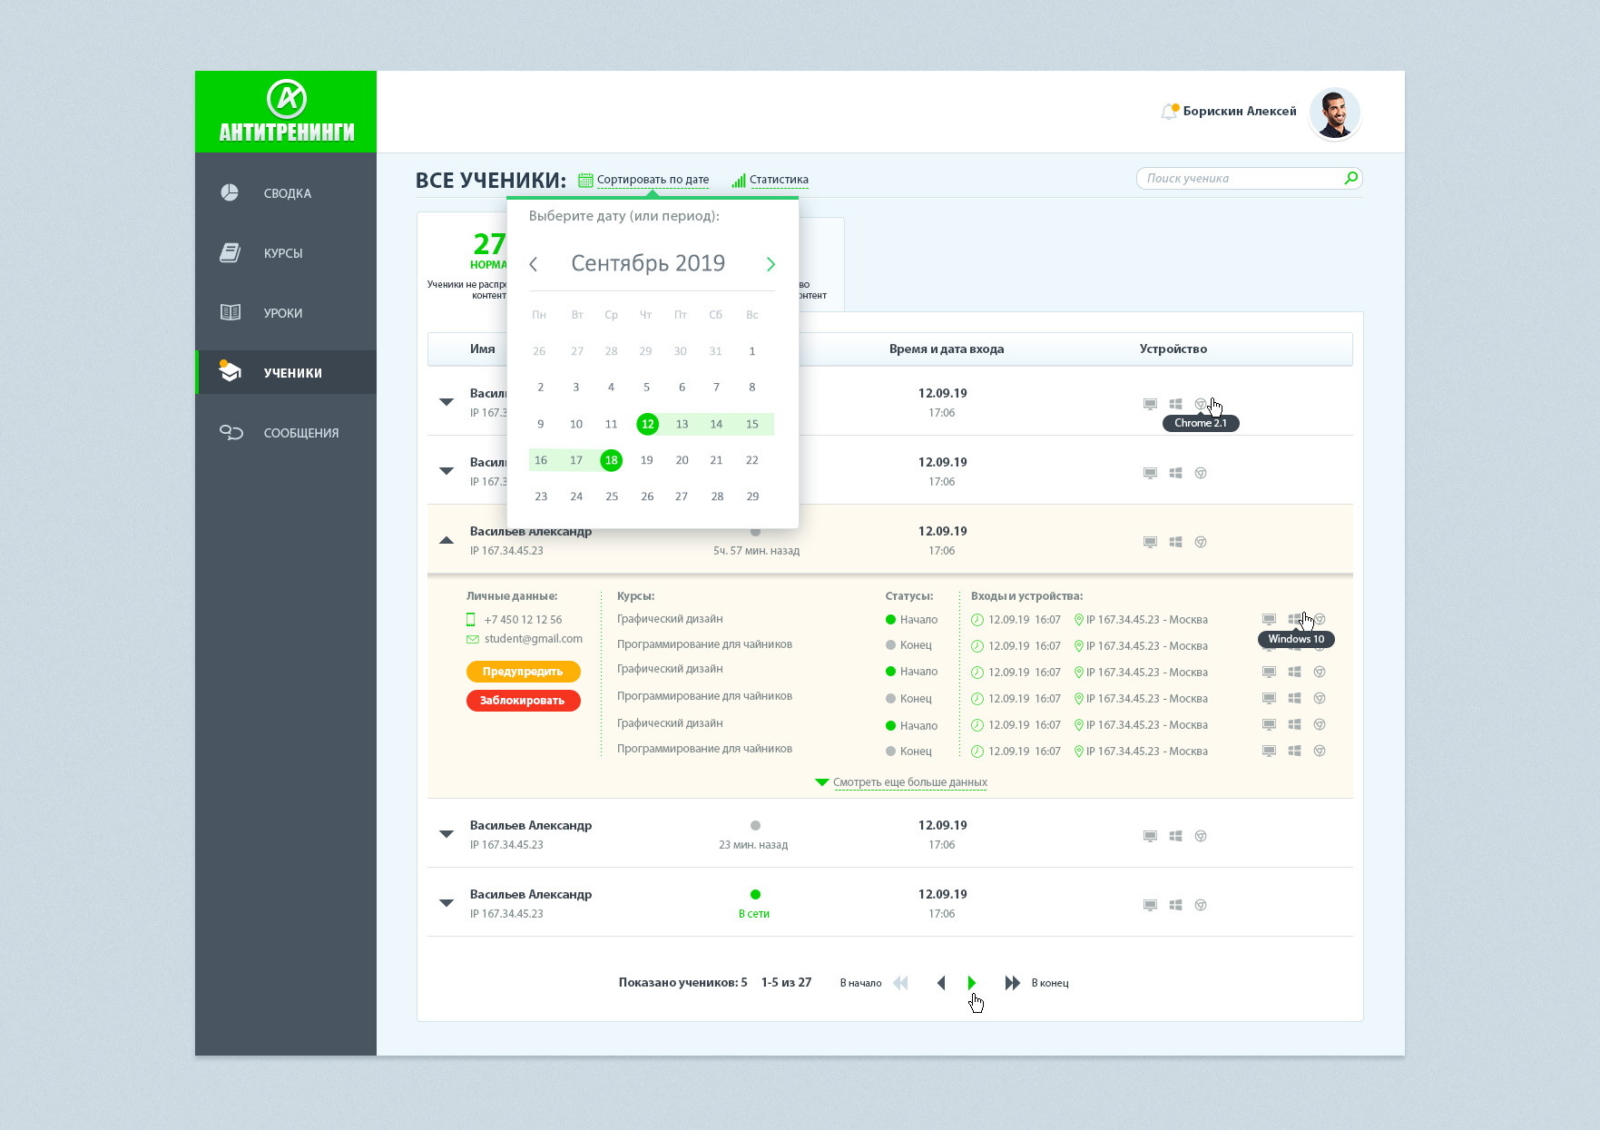Image resolution: width=1600 pixels, height=1130 pixels.
Task: Click the Chrome browser icon in first row
Action: (1201, 404)
